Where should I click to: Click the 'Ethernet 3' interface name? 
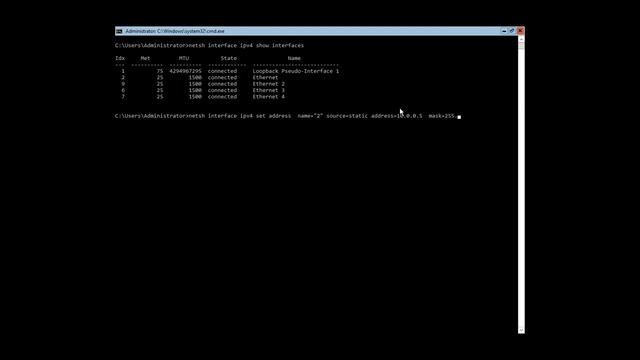[269, 90]
